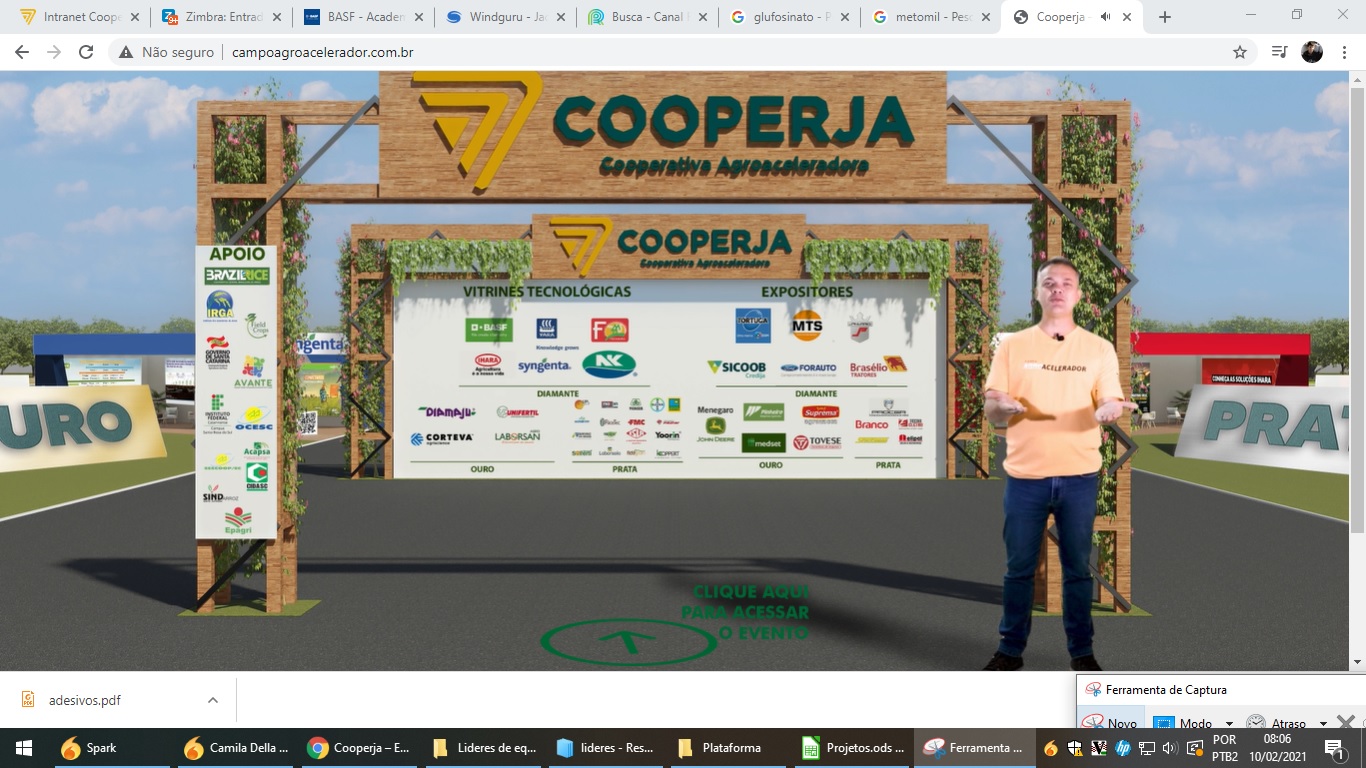Close the metomil search tab
This screenshot has height=768, width=1366.
tap(988, 17)
